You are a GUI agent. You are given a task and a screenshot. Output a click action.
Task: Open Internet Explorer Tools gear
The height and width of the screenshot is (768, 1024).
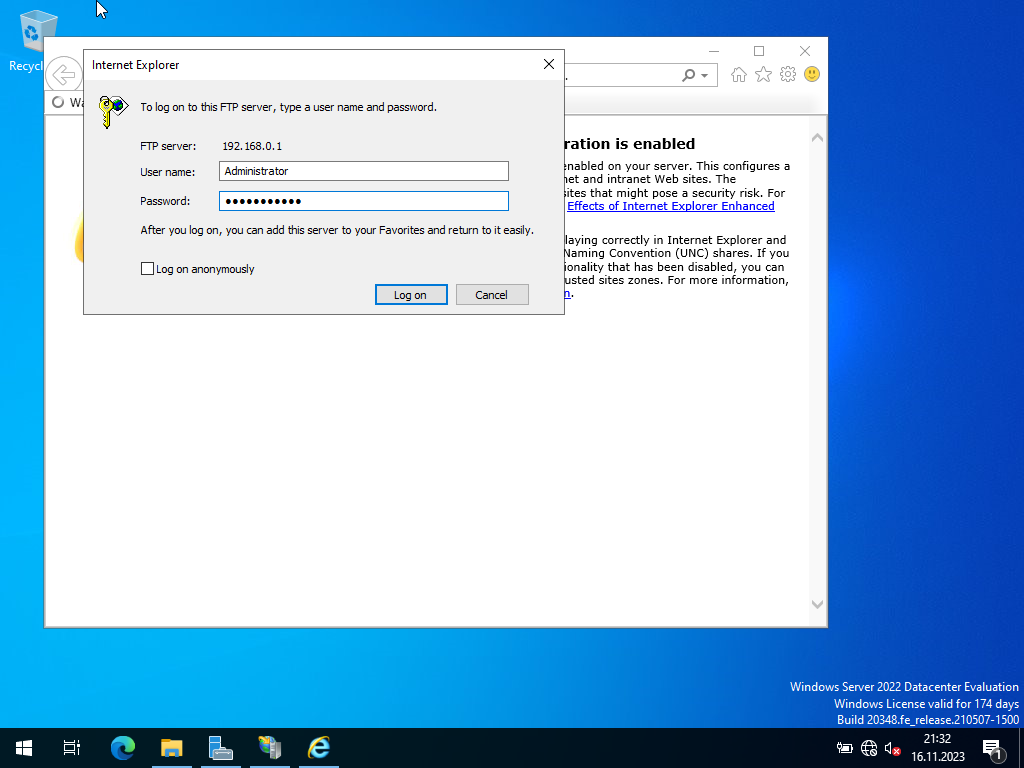coord(788,74)
